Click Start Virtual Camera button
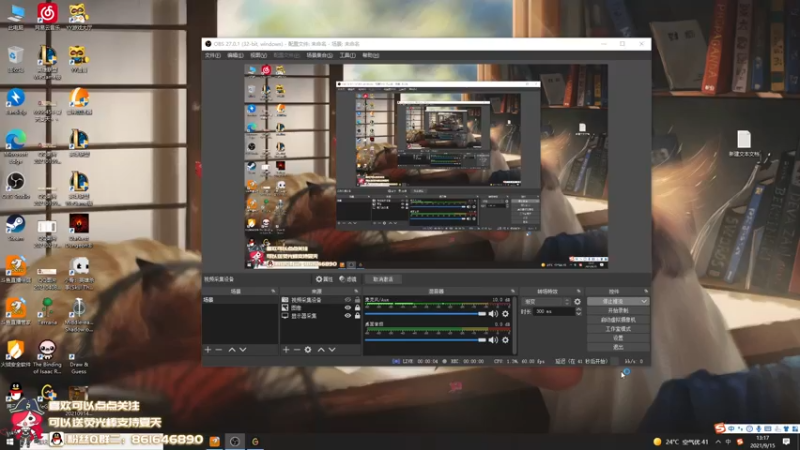Screen dimensions: 800x450 618,320
